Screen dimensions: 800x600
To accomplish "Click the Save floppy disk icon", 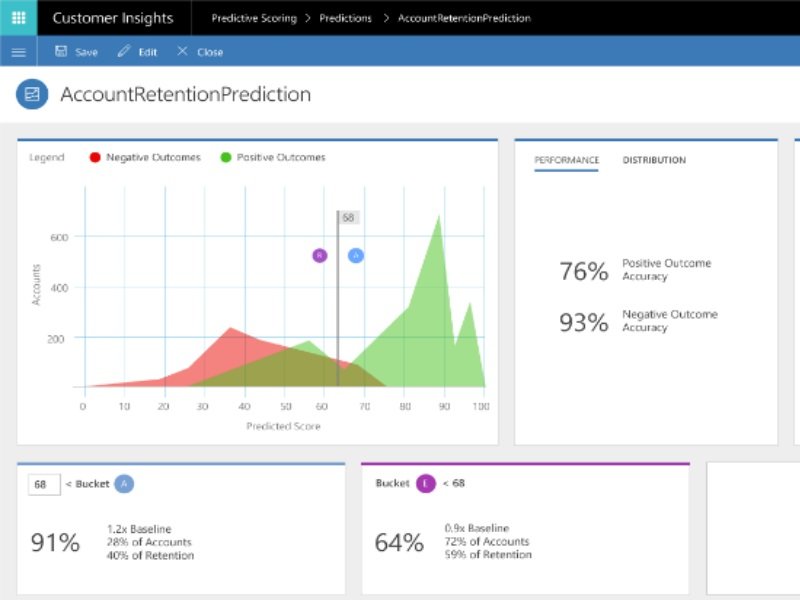I will 61,51.
